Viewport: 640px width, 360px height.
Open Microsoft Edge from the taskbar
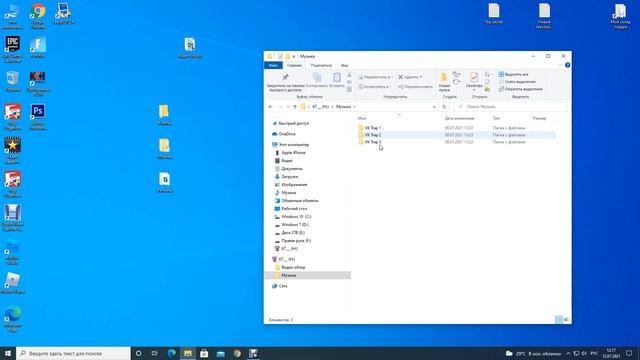tap(171, 353)
